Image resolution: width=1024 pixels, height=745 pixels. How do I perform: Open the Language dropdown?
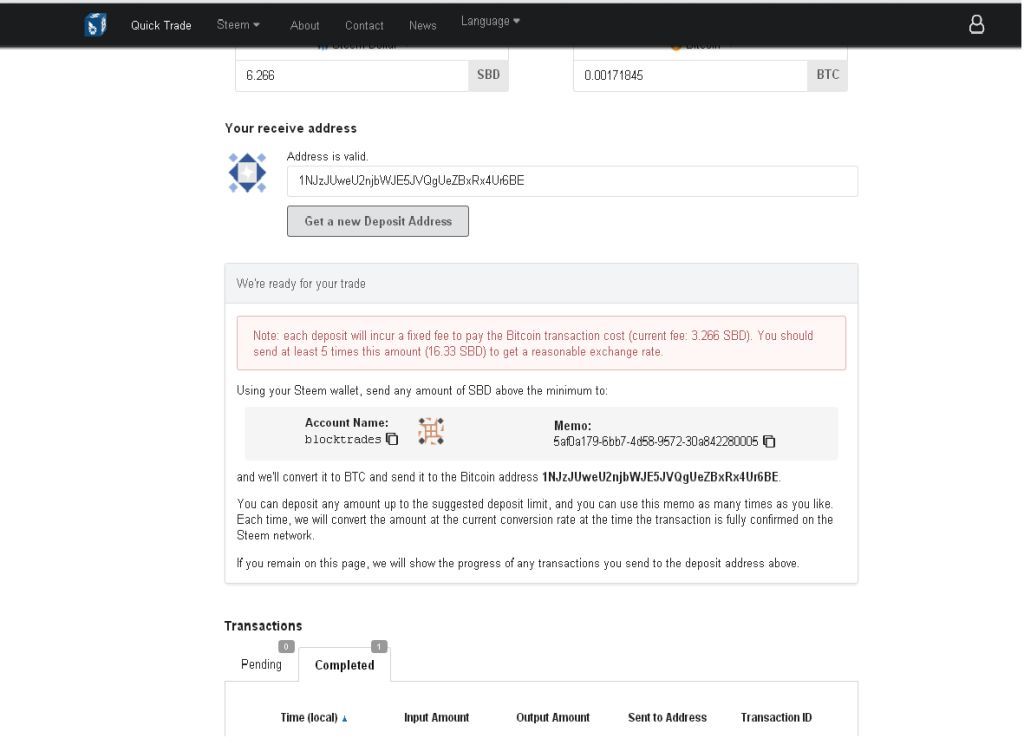490,22
